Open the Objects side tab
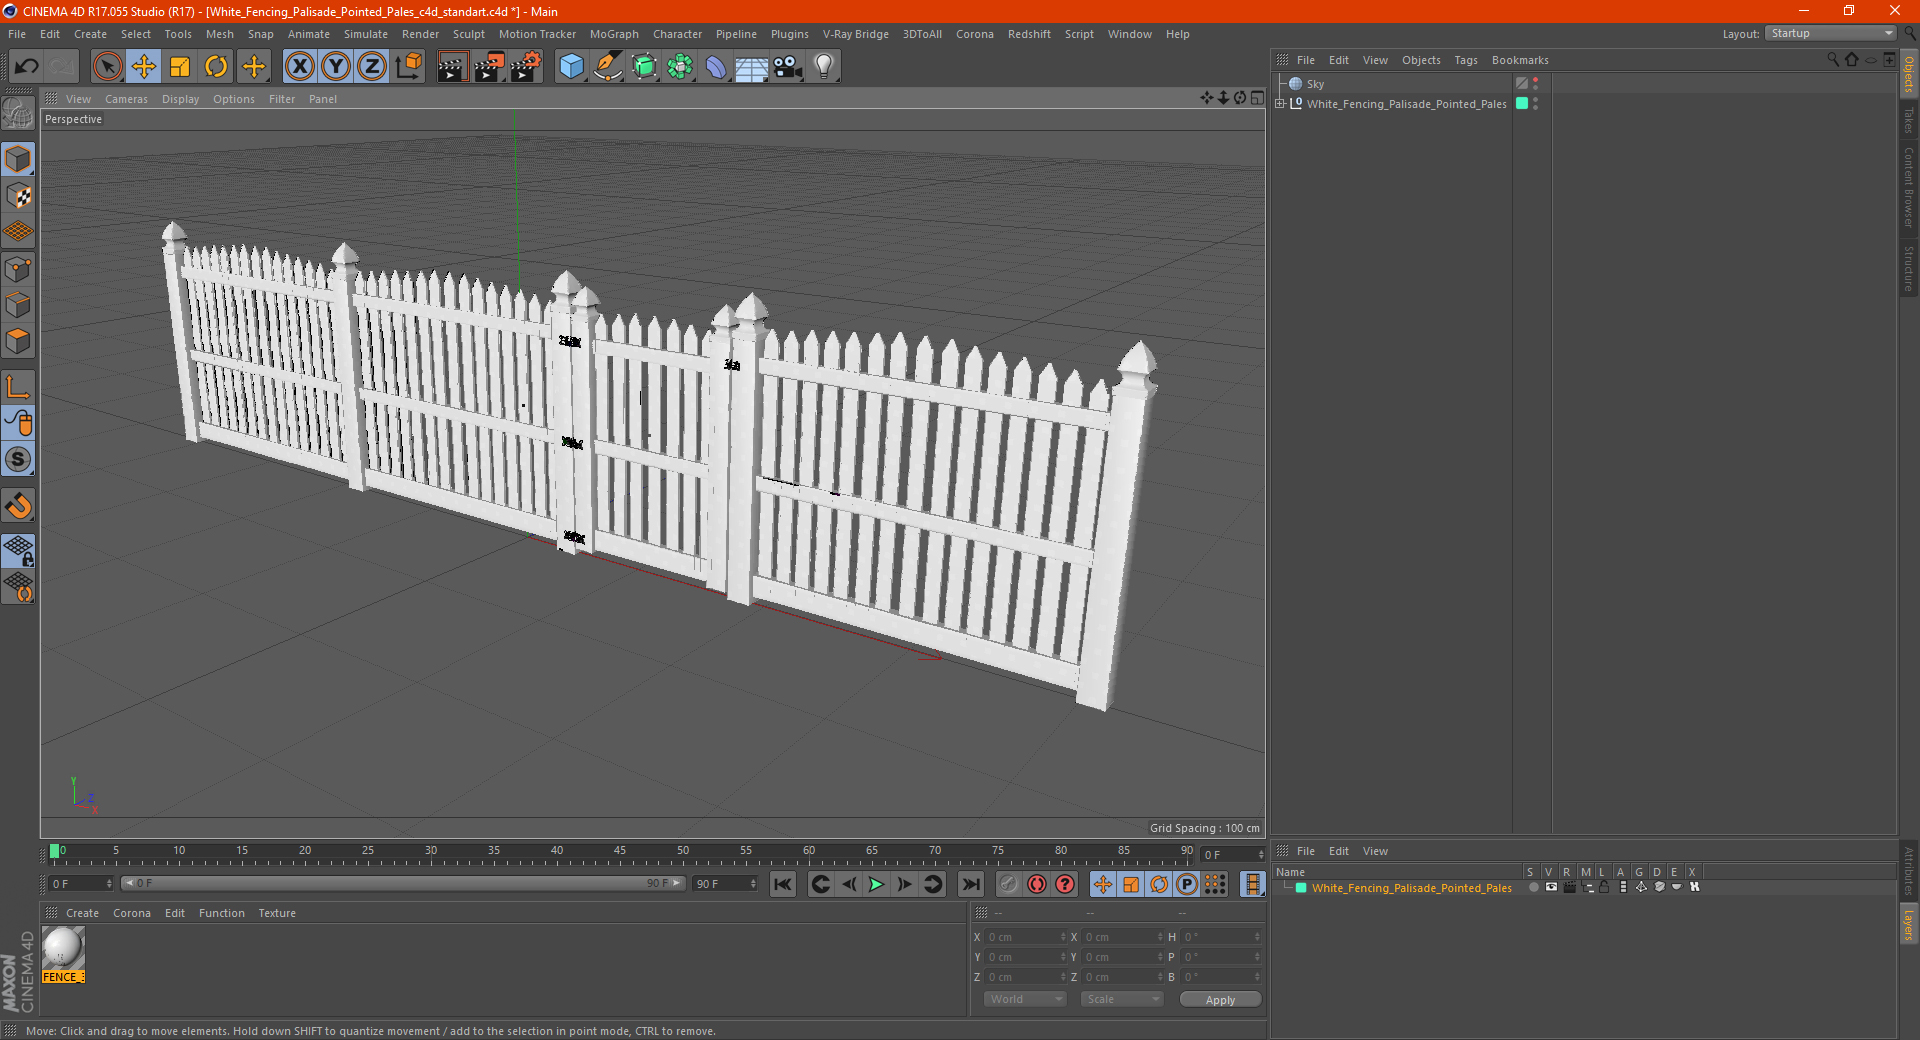1920x1040 pixels. click(x=1909, y=75)
